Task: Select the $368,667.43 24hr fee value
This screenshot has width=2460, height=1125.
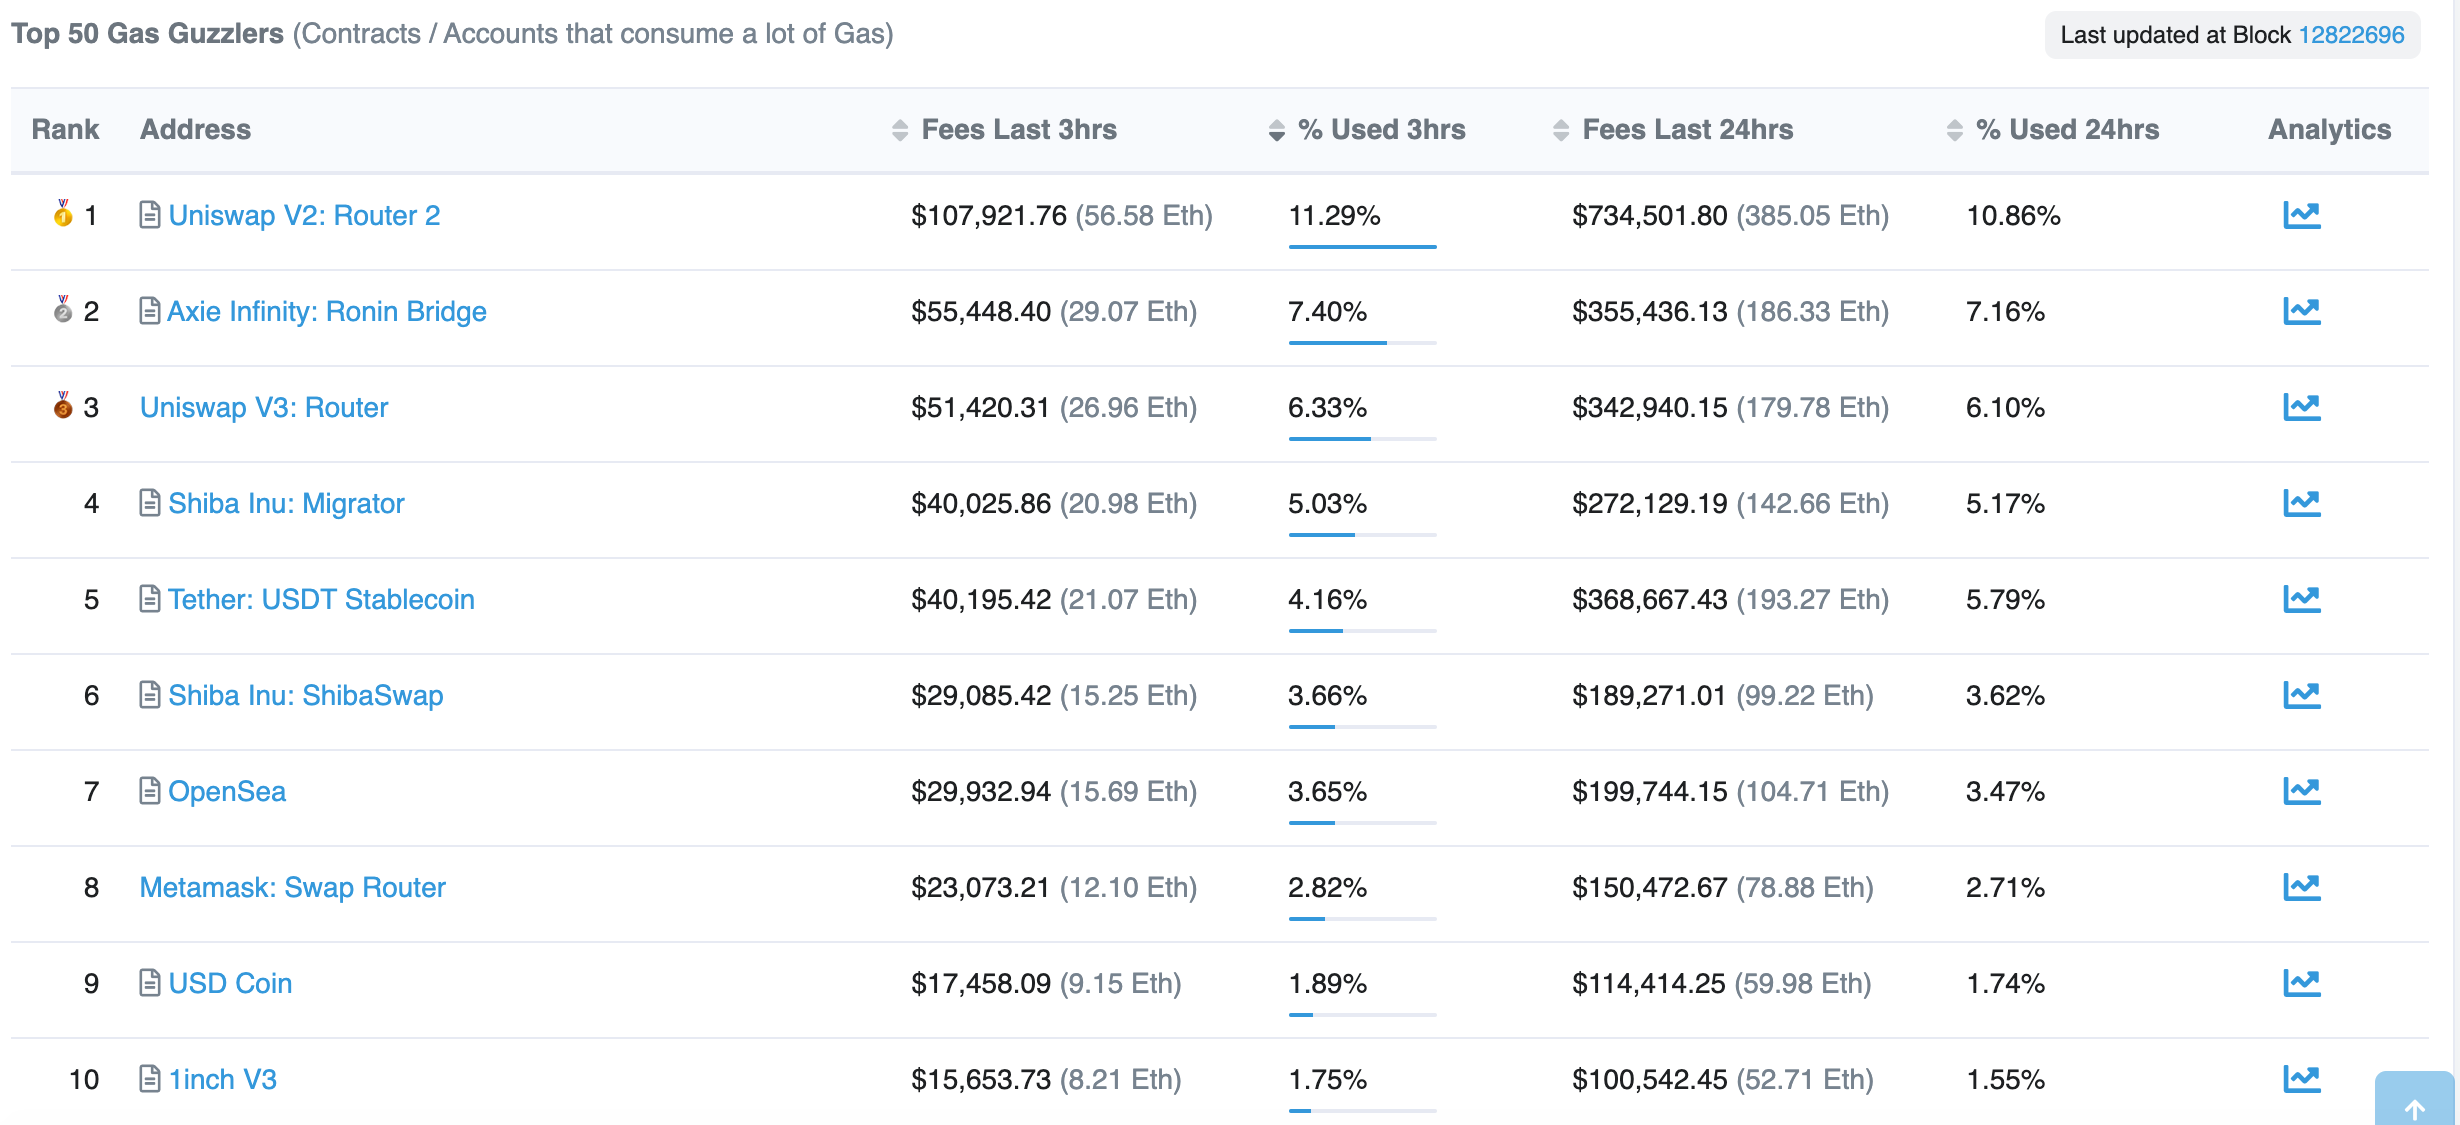Action: (x=1649, y=599)
